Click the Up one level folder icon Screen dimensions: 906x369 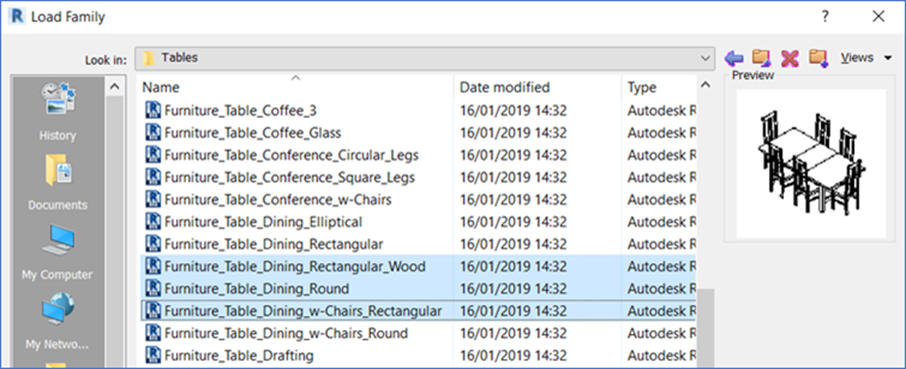point(762,57)
